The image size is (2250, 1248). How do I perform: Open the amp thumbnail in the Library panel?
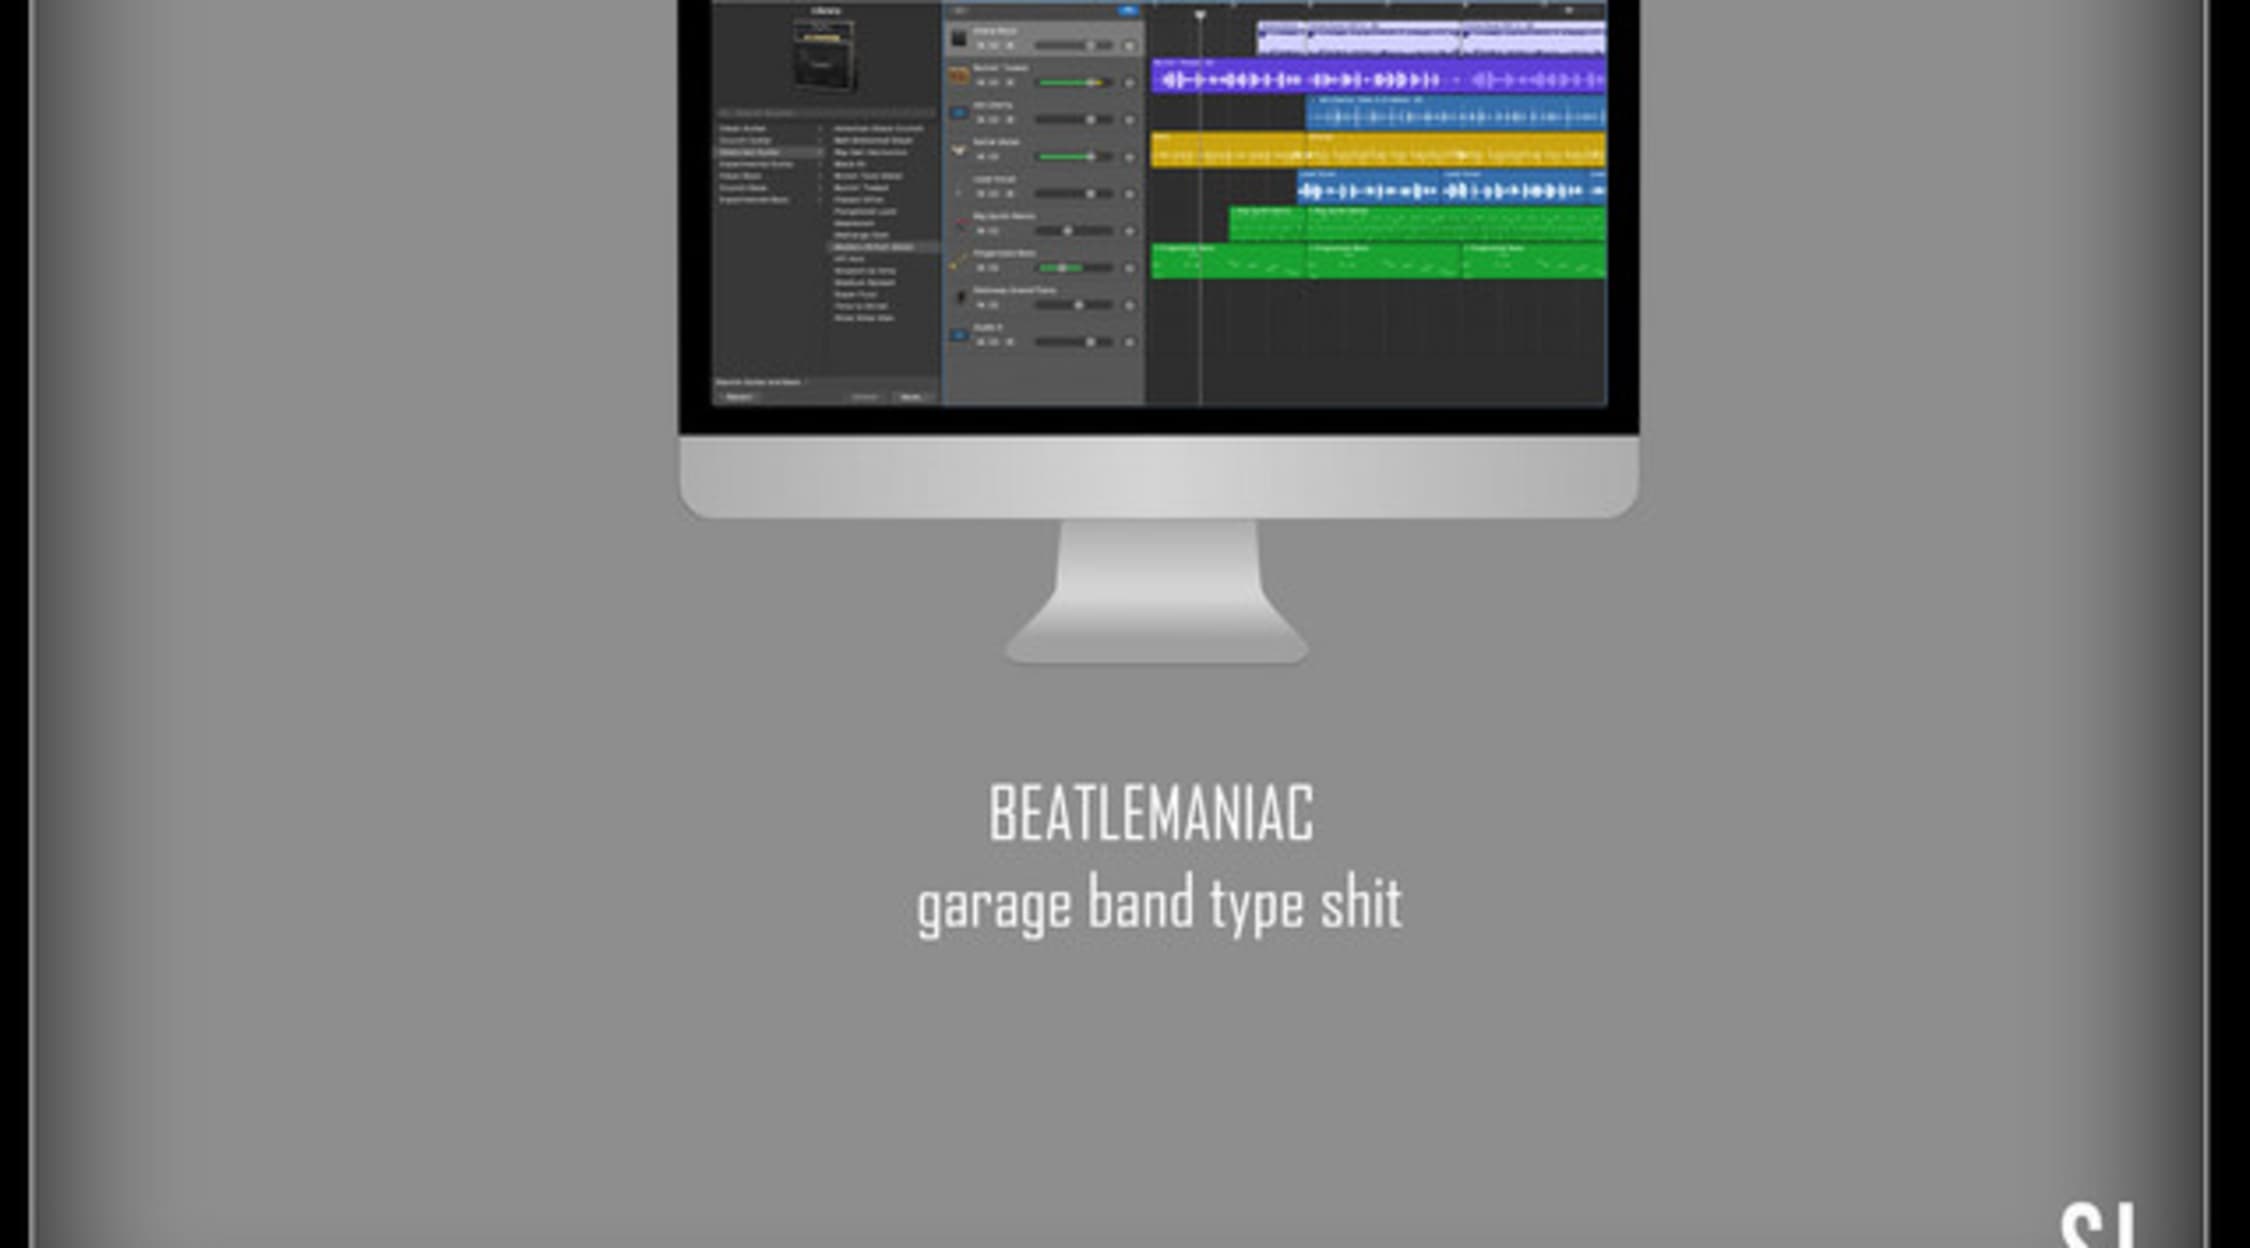825,57
